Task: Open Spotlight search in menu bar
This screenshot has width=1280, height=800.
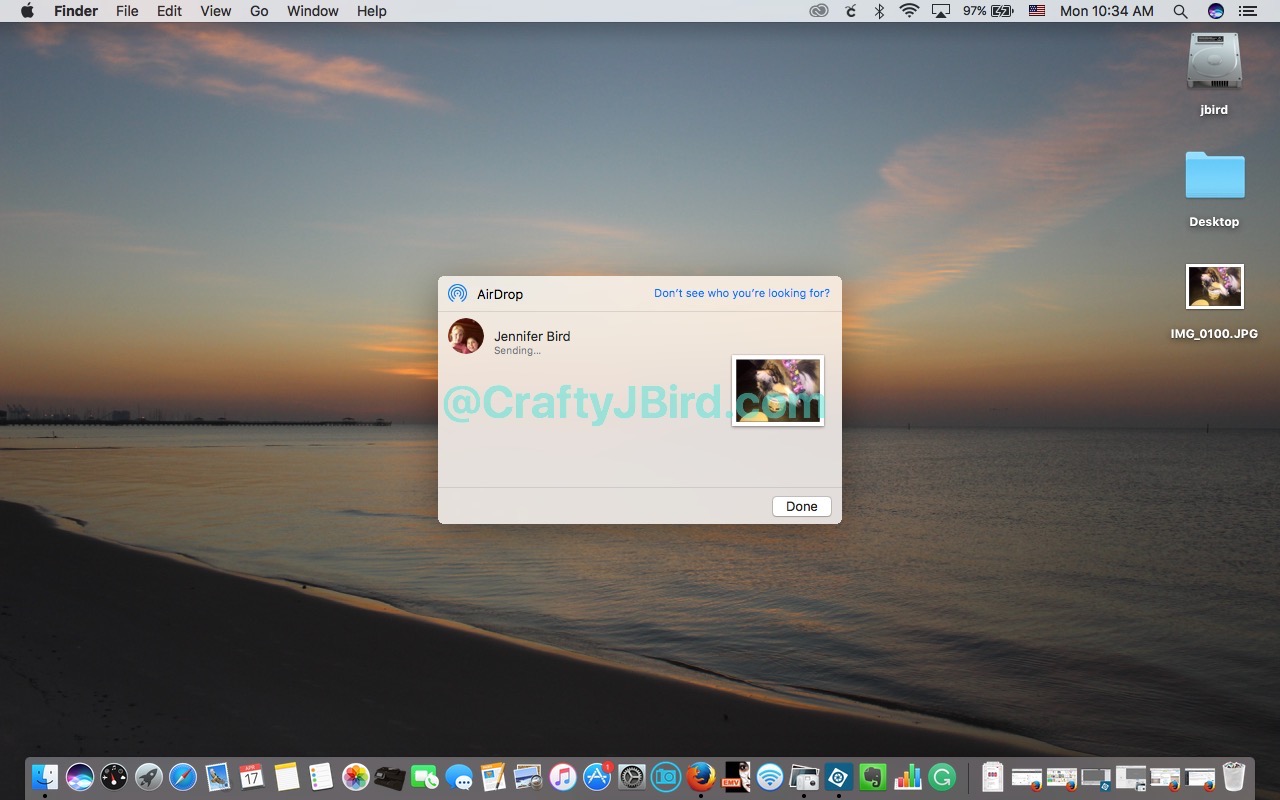Action: (x=1180, y=11)
